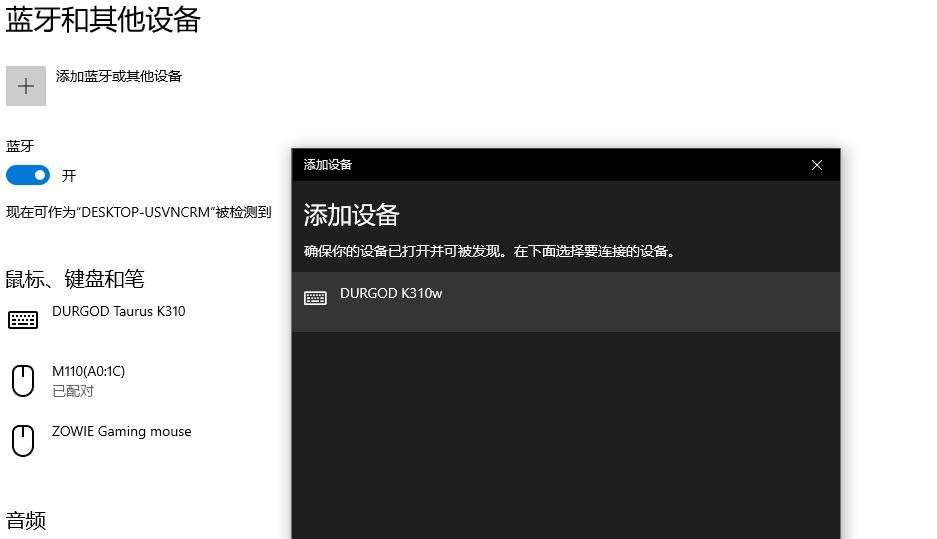Click the 音频 section heading
Viewport: 937px width, 539px height.
(26, 520)
